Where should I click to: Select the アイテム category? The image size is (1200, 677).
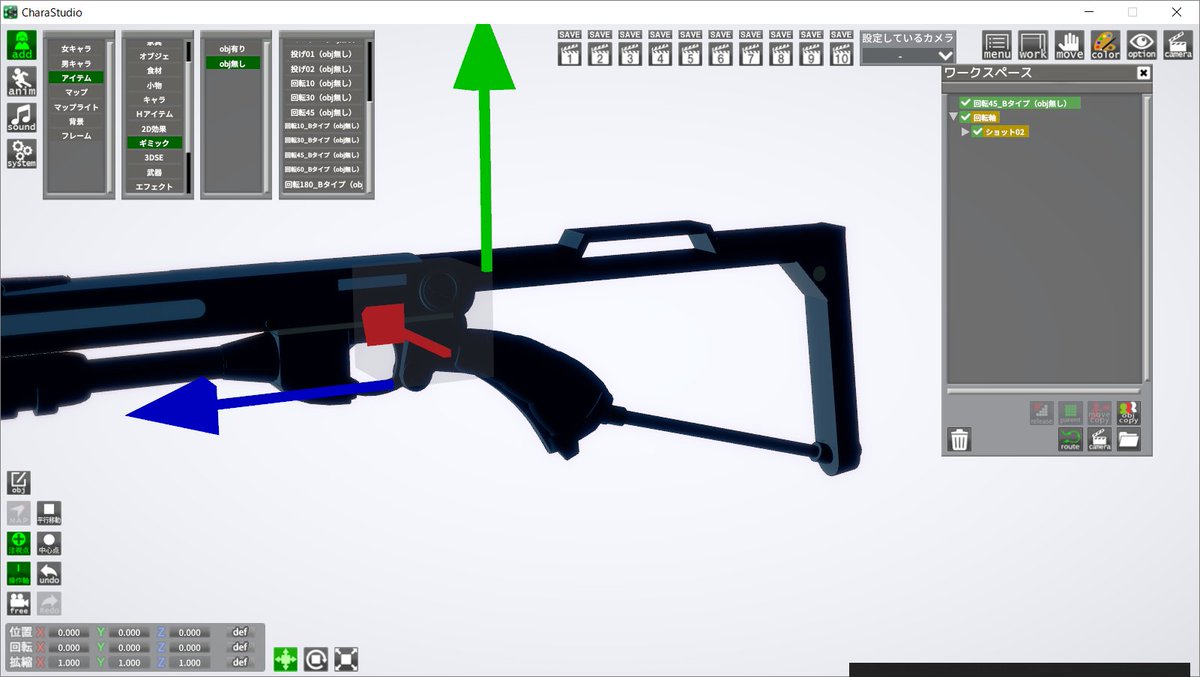pyautogui.click(x=76, y=77)
